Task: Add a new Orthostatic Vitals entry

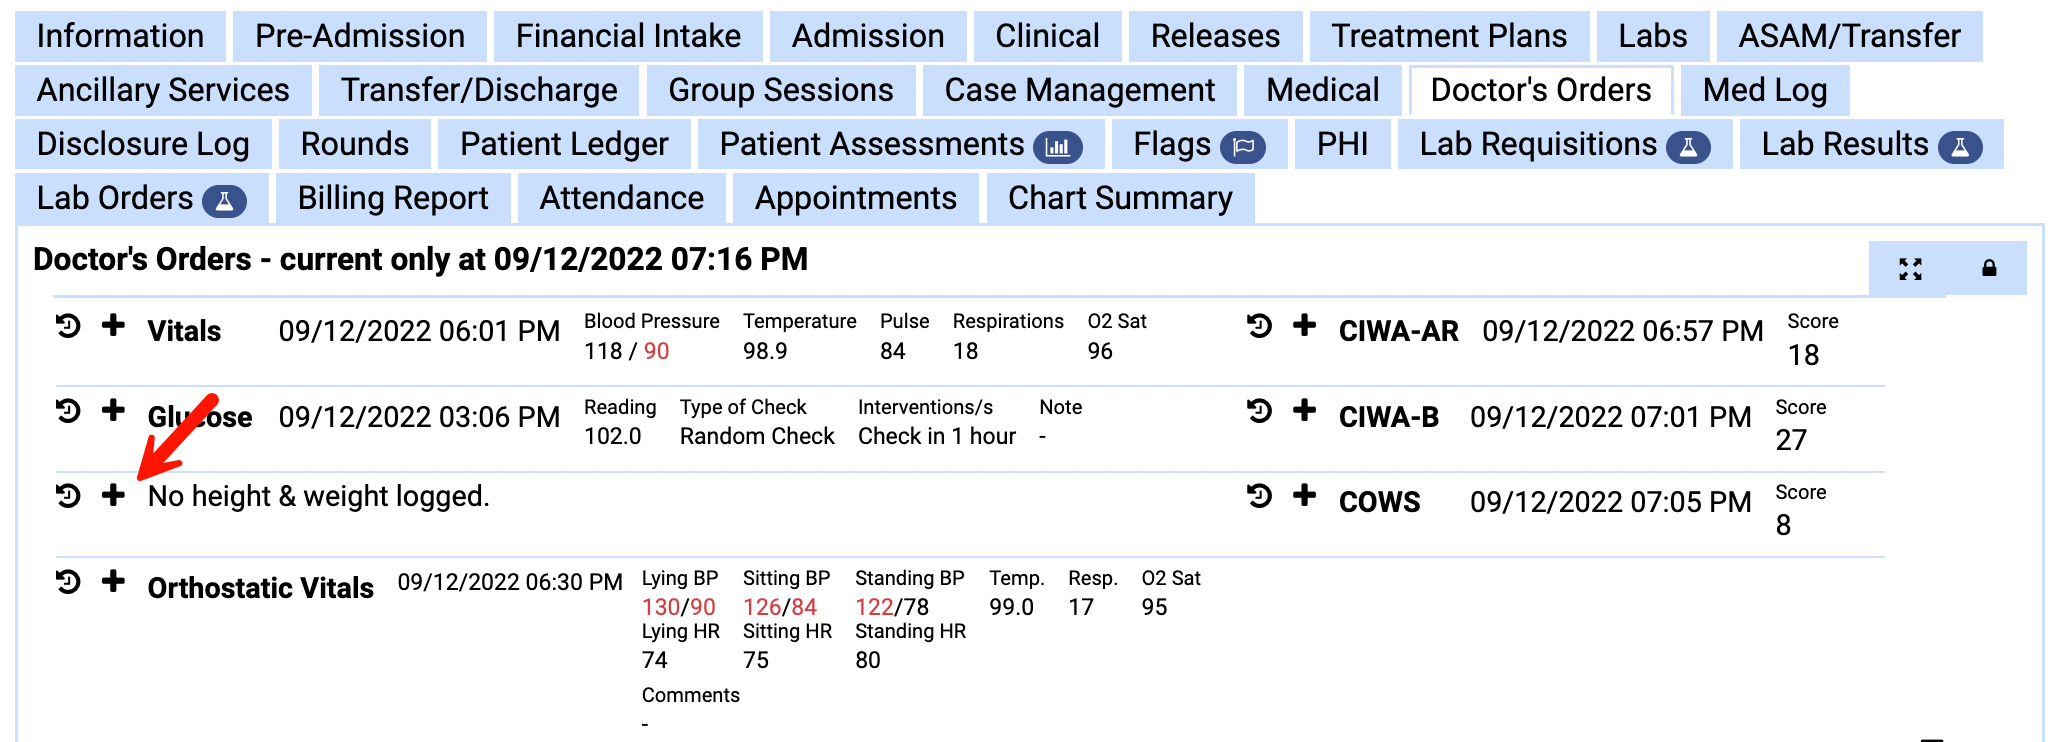Action: pos(114,582)
